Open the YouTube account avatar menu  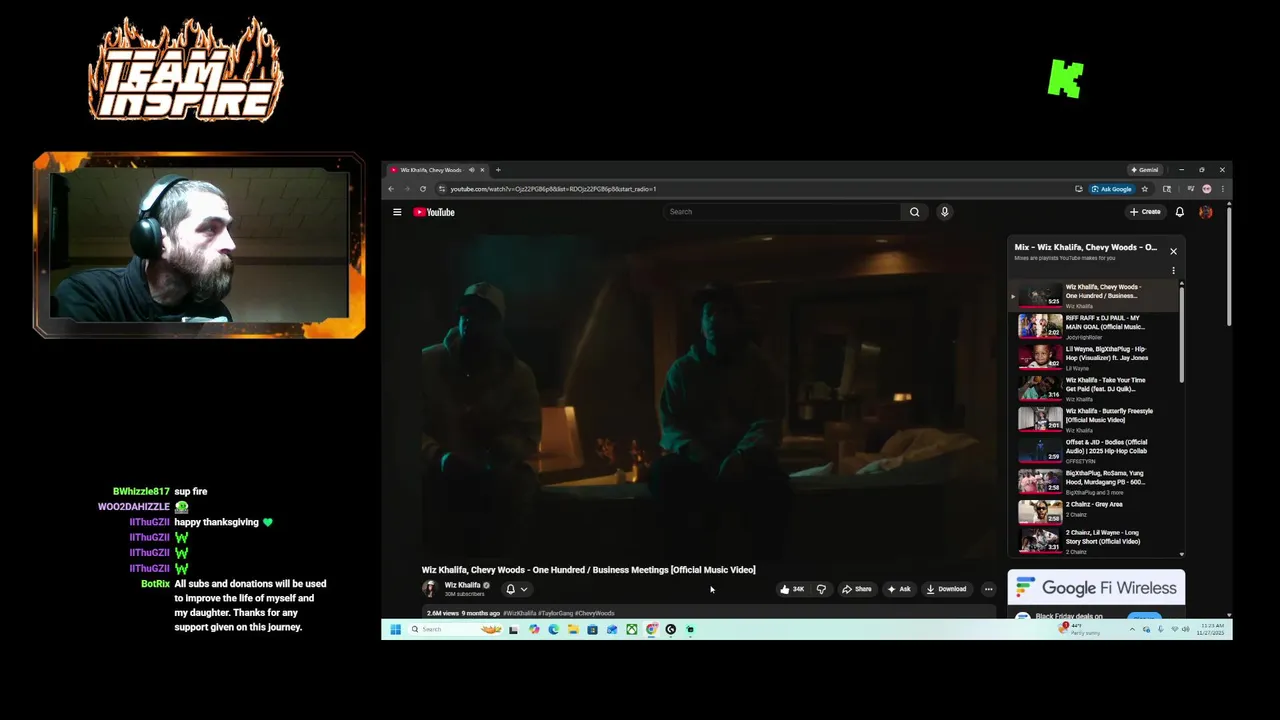point(1206,212)
